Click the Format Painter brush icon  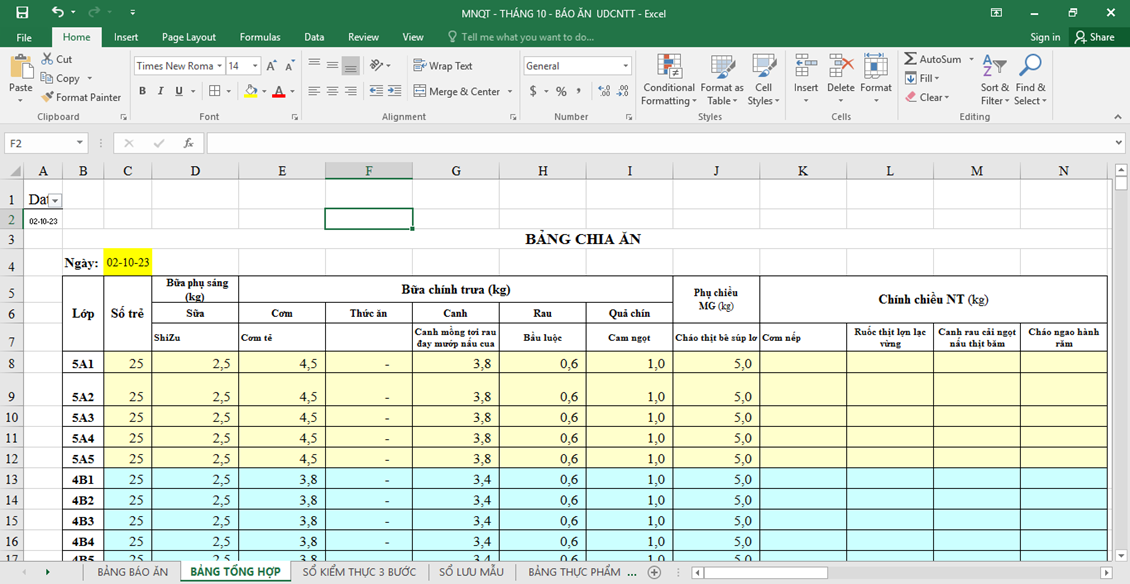pyautogui.click(x=47, y=97)
